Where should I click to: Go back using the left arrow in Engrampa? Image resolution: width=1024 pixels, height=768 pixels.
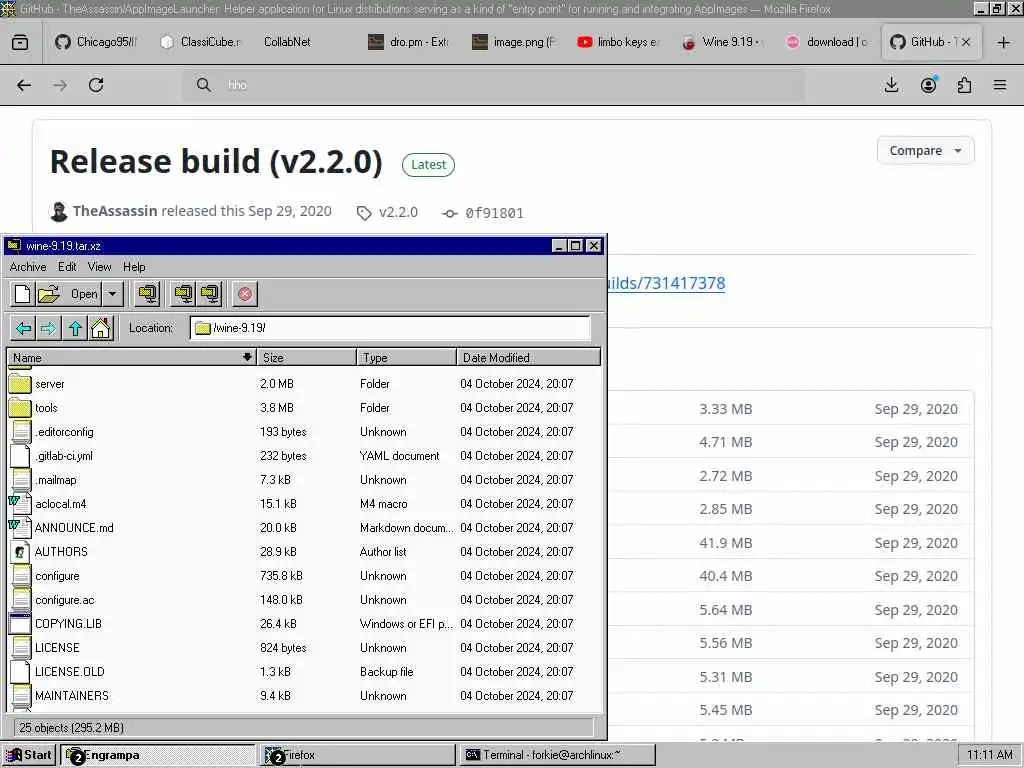point(24,328)
